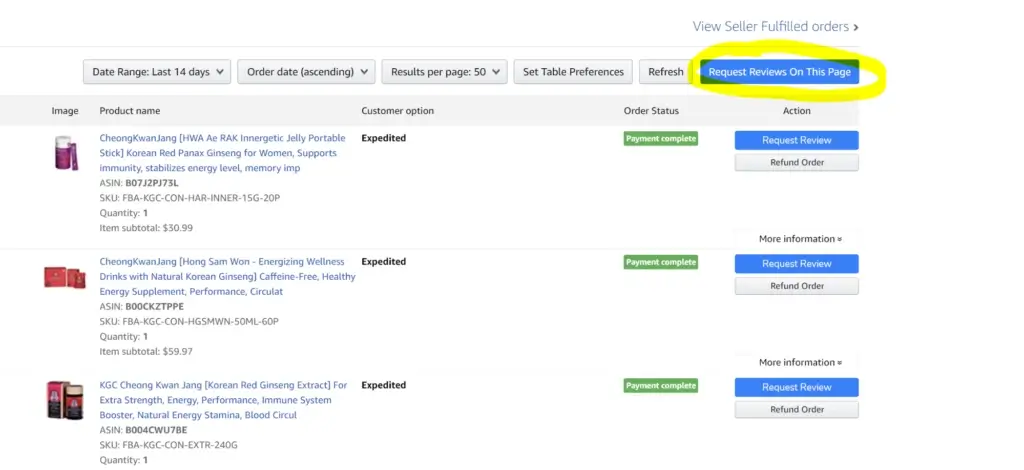Click Request Reviews On This Page button

point(779,72)
